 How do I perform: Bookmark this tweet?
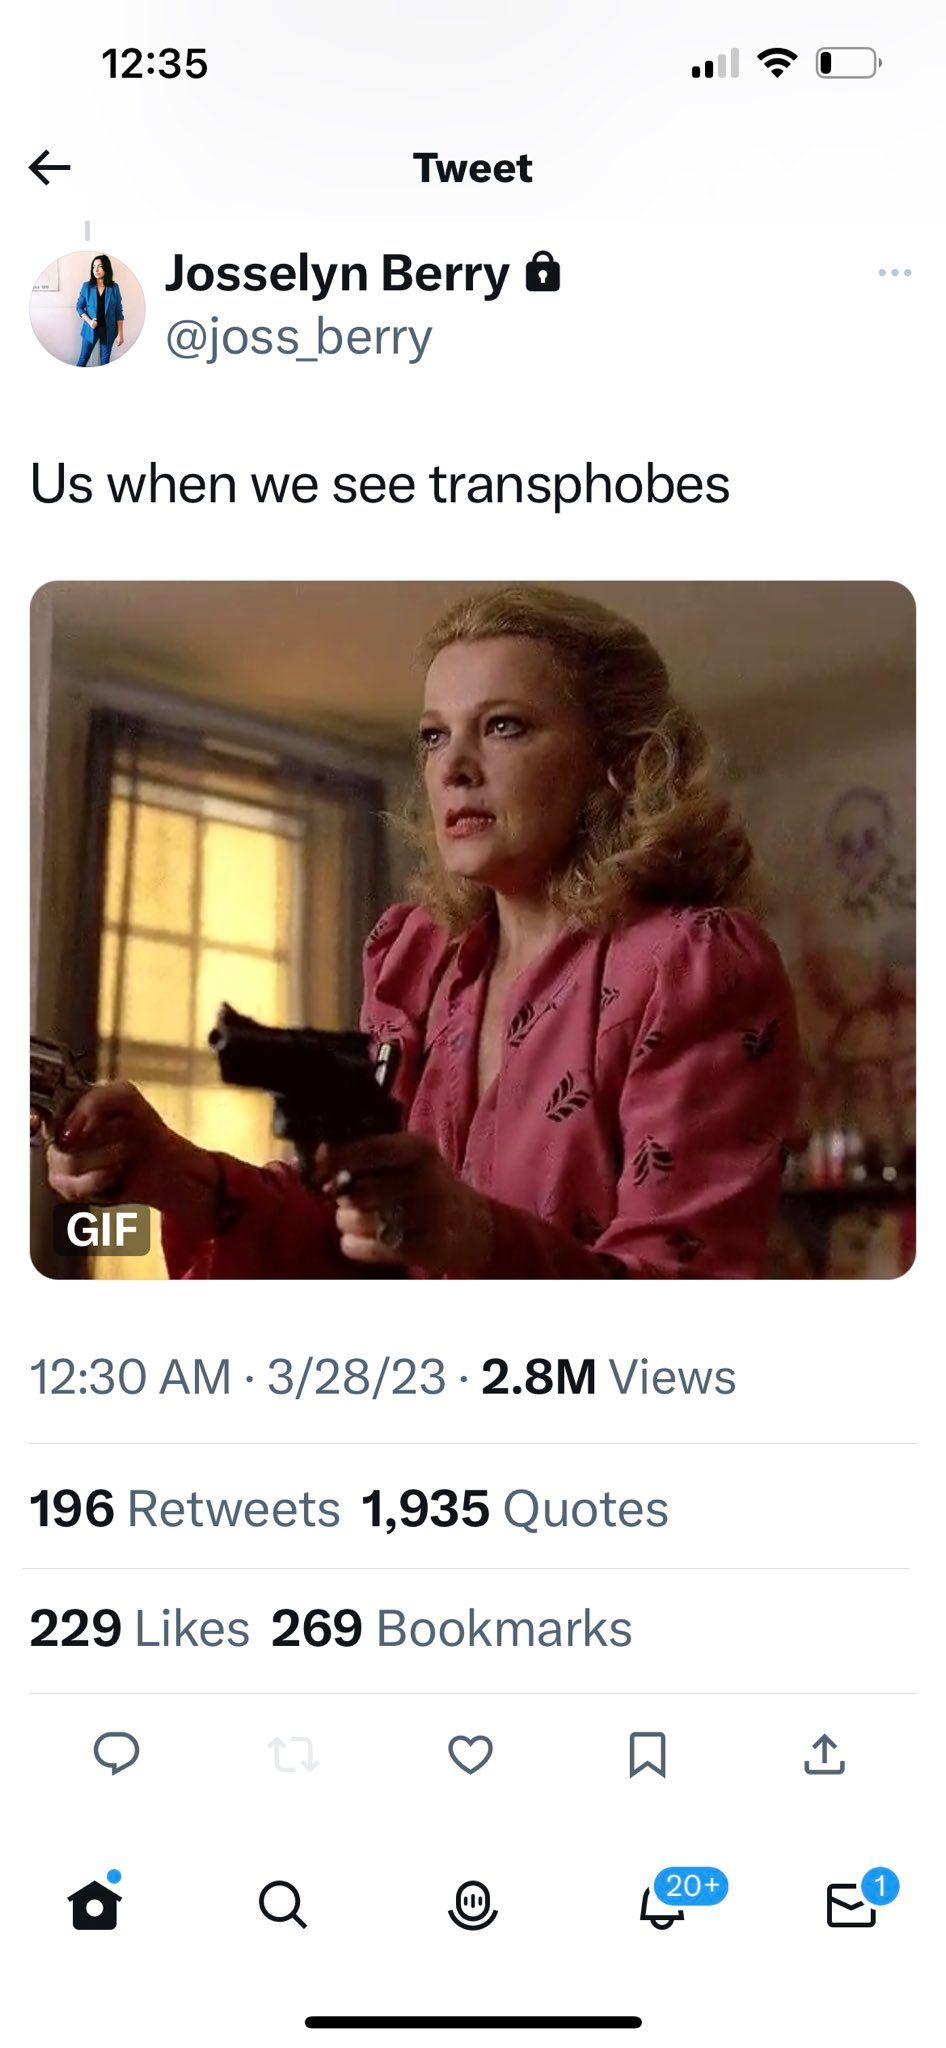(647, 1754)
